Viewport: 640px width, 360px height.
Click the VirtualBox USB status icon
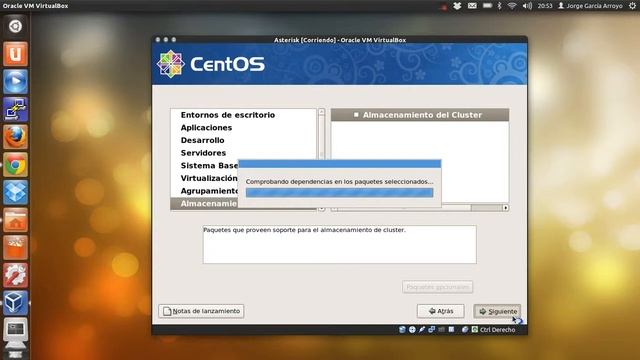(422, 329)
